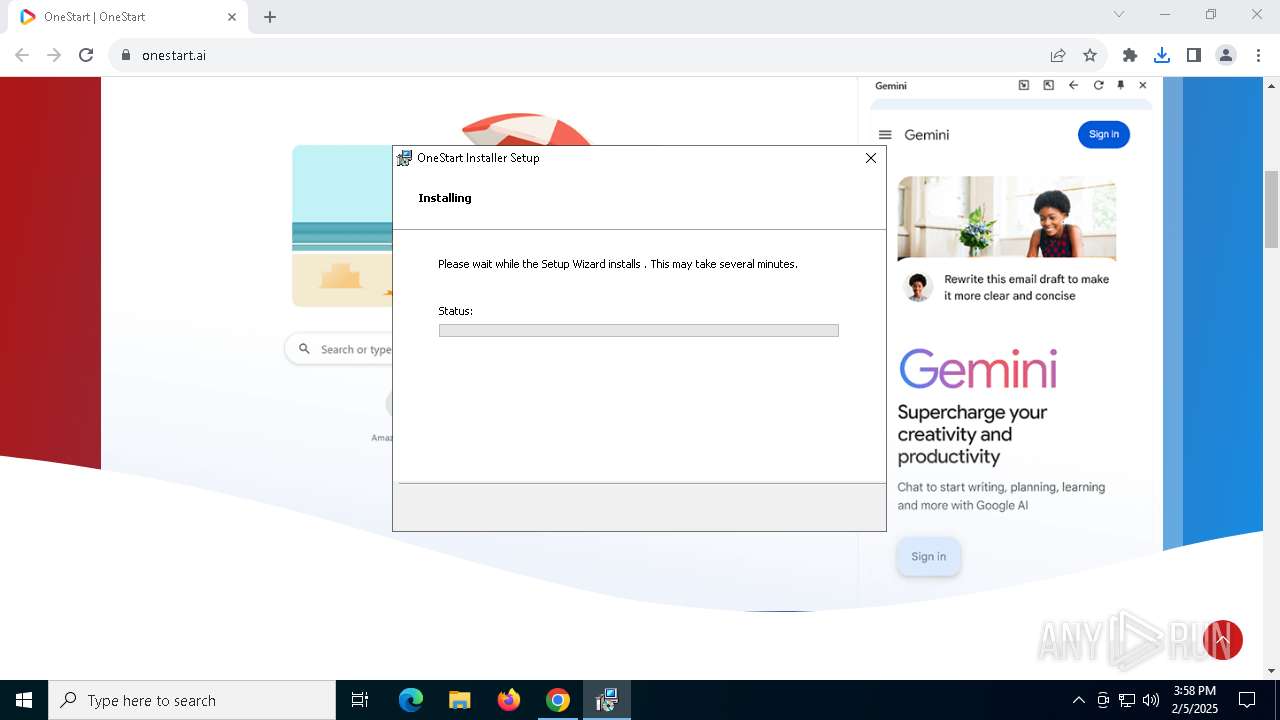This screenshot has width=1280, height=720.
Task: Open the tab search chevron
Action: tap(1119, 14)
